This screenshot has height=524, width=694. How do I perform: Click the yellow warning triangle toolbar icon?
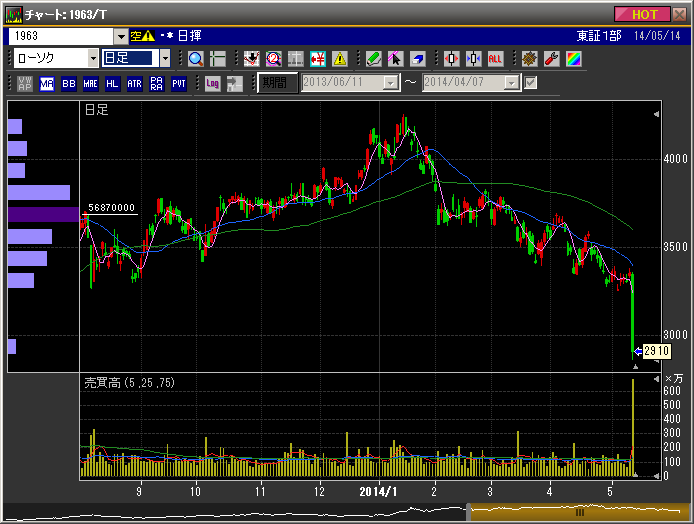click(339, 58)
